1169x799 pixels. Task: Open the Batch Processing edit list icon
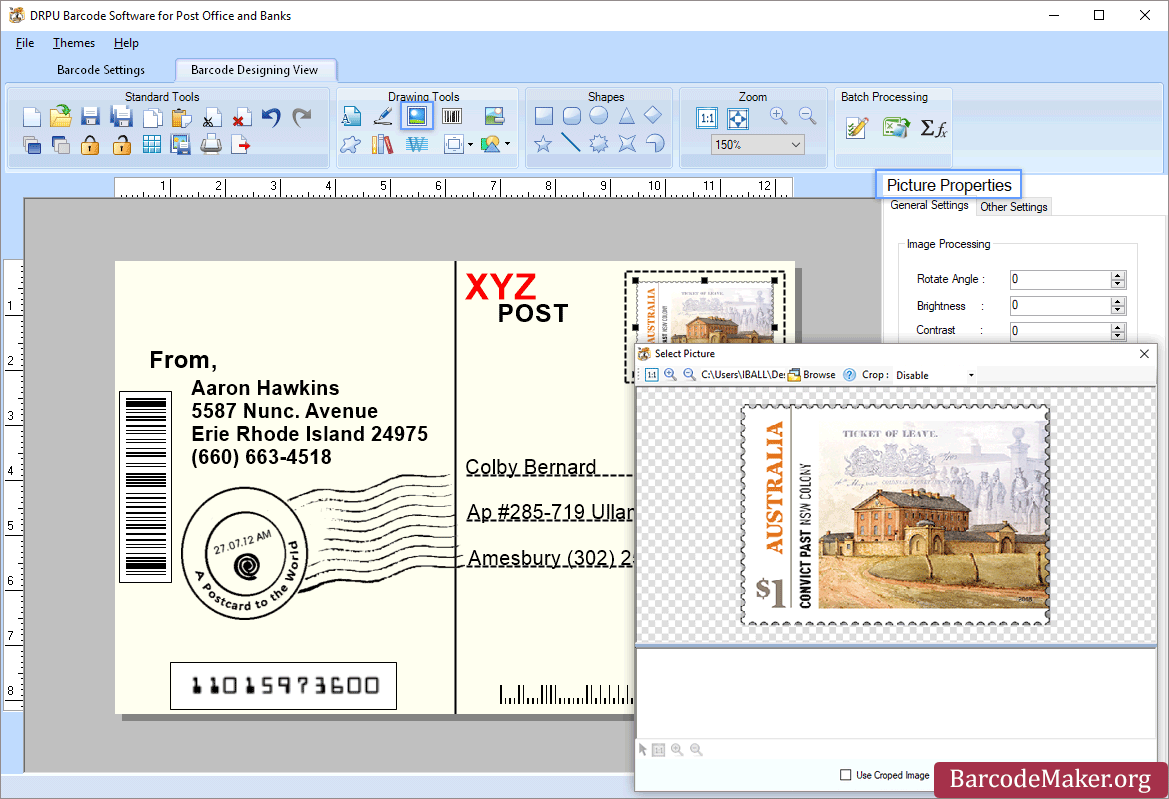(x=857, y=128)
